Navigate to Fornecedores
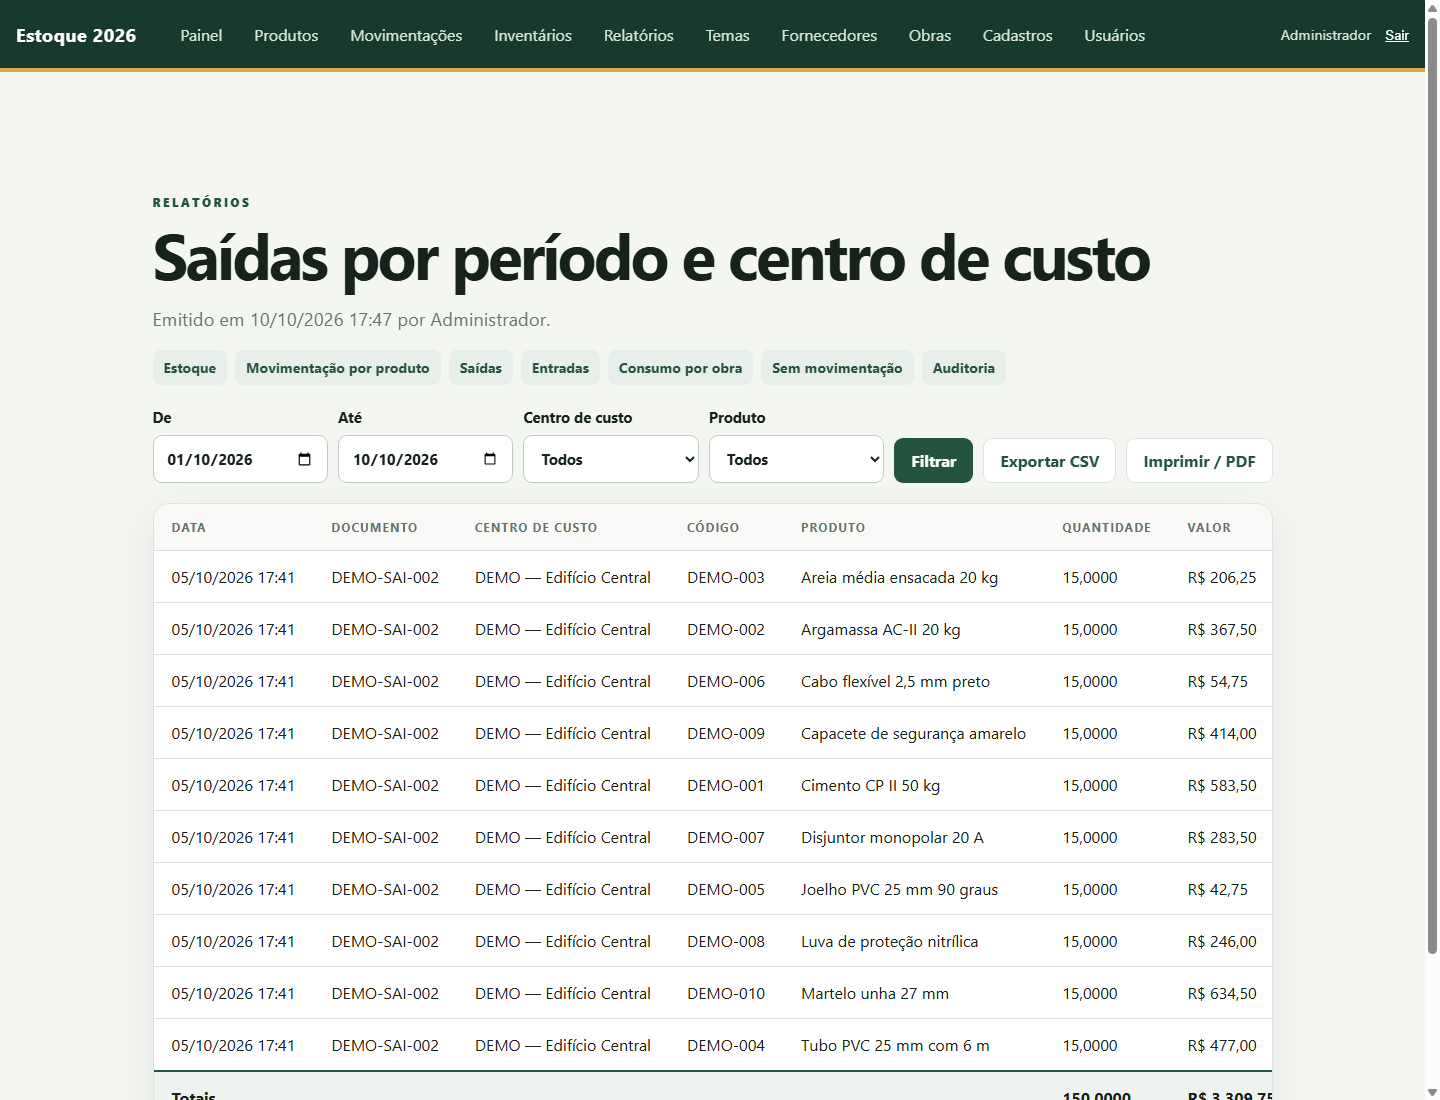 [829, 35]
